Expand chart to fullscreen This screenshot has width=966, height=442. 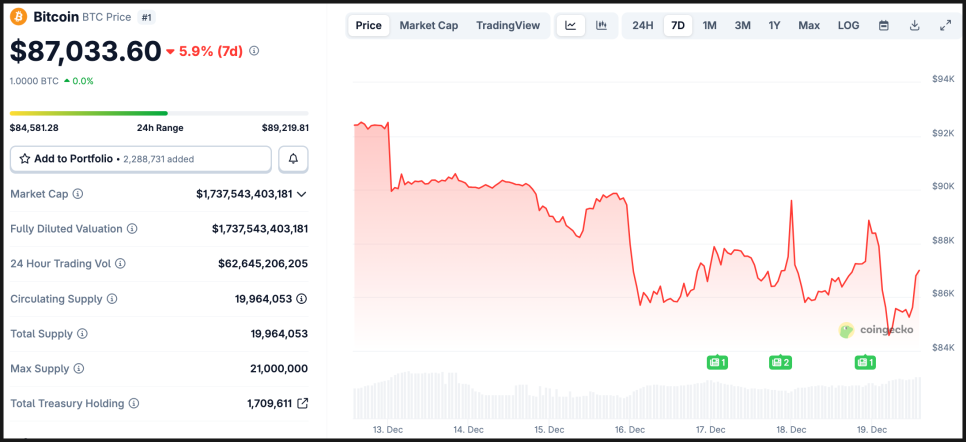946,26
